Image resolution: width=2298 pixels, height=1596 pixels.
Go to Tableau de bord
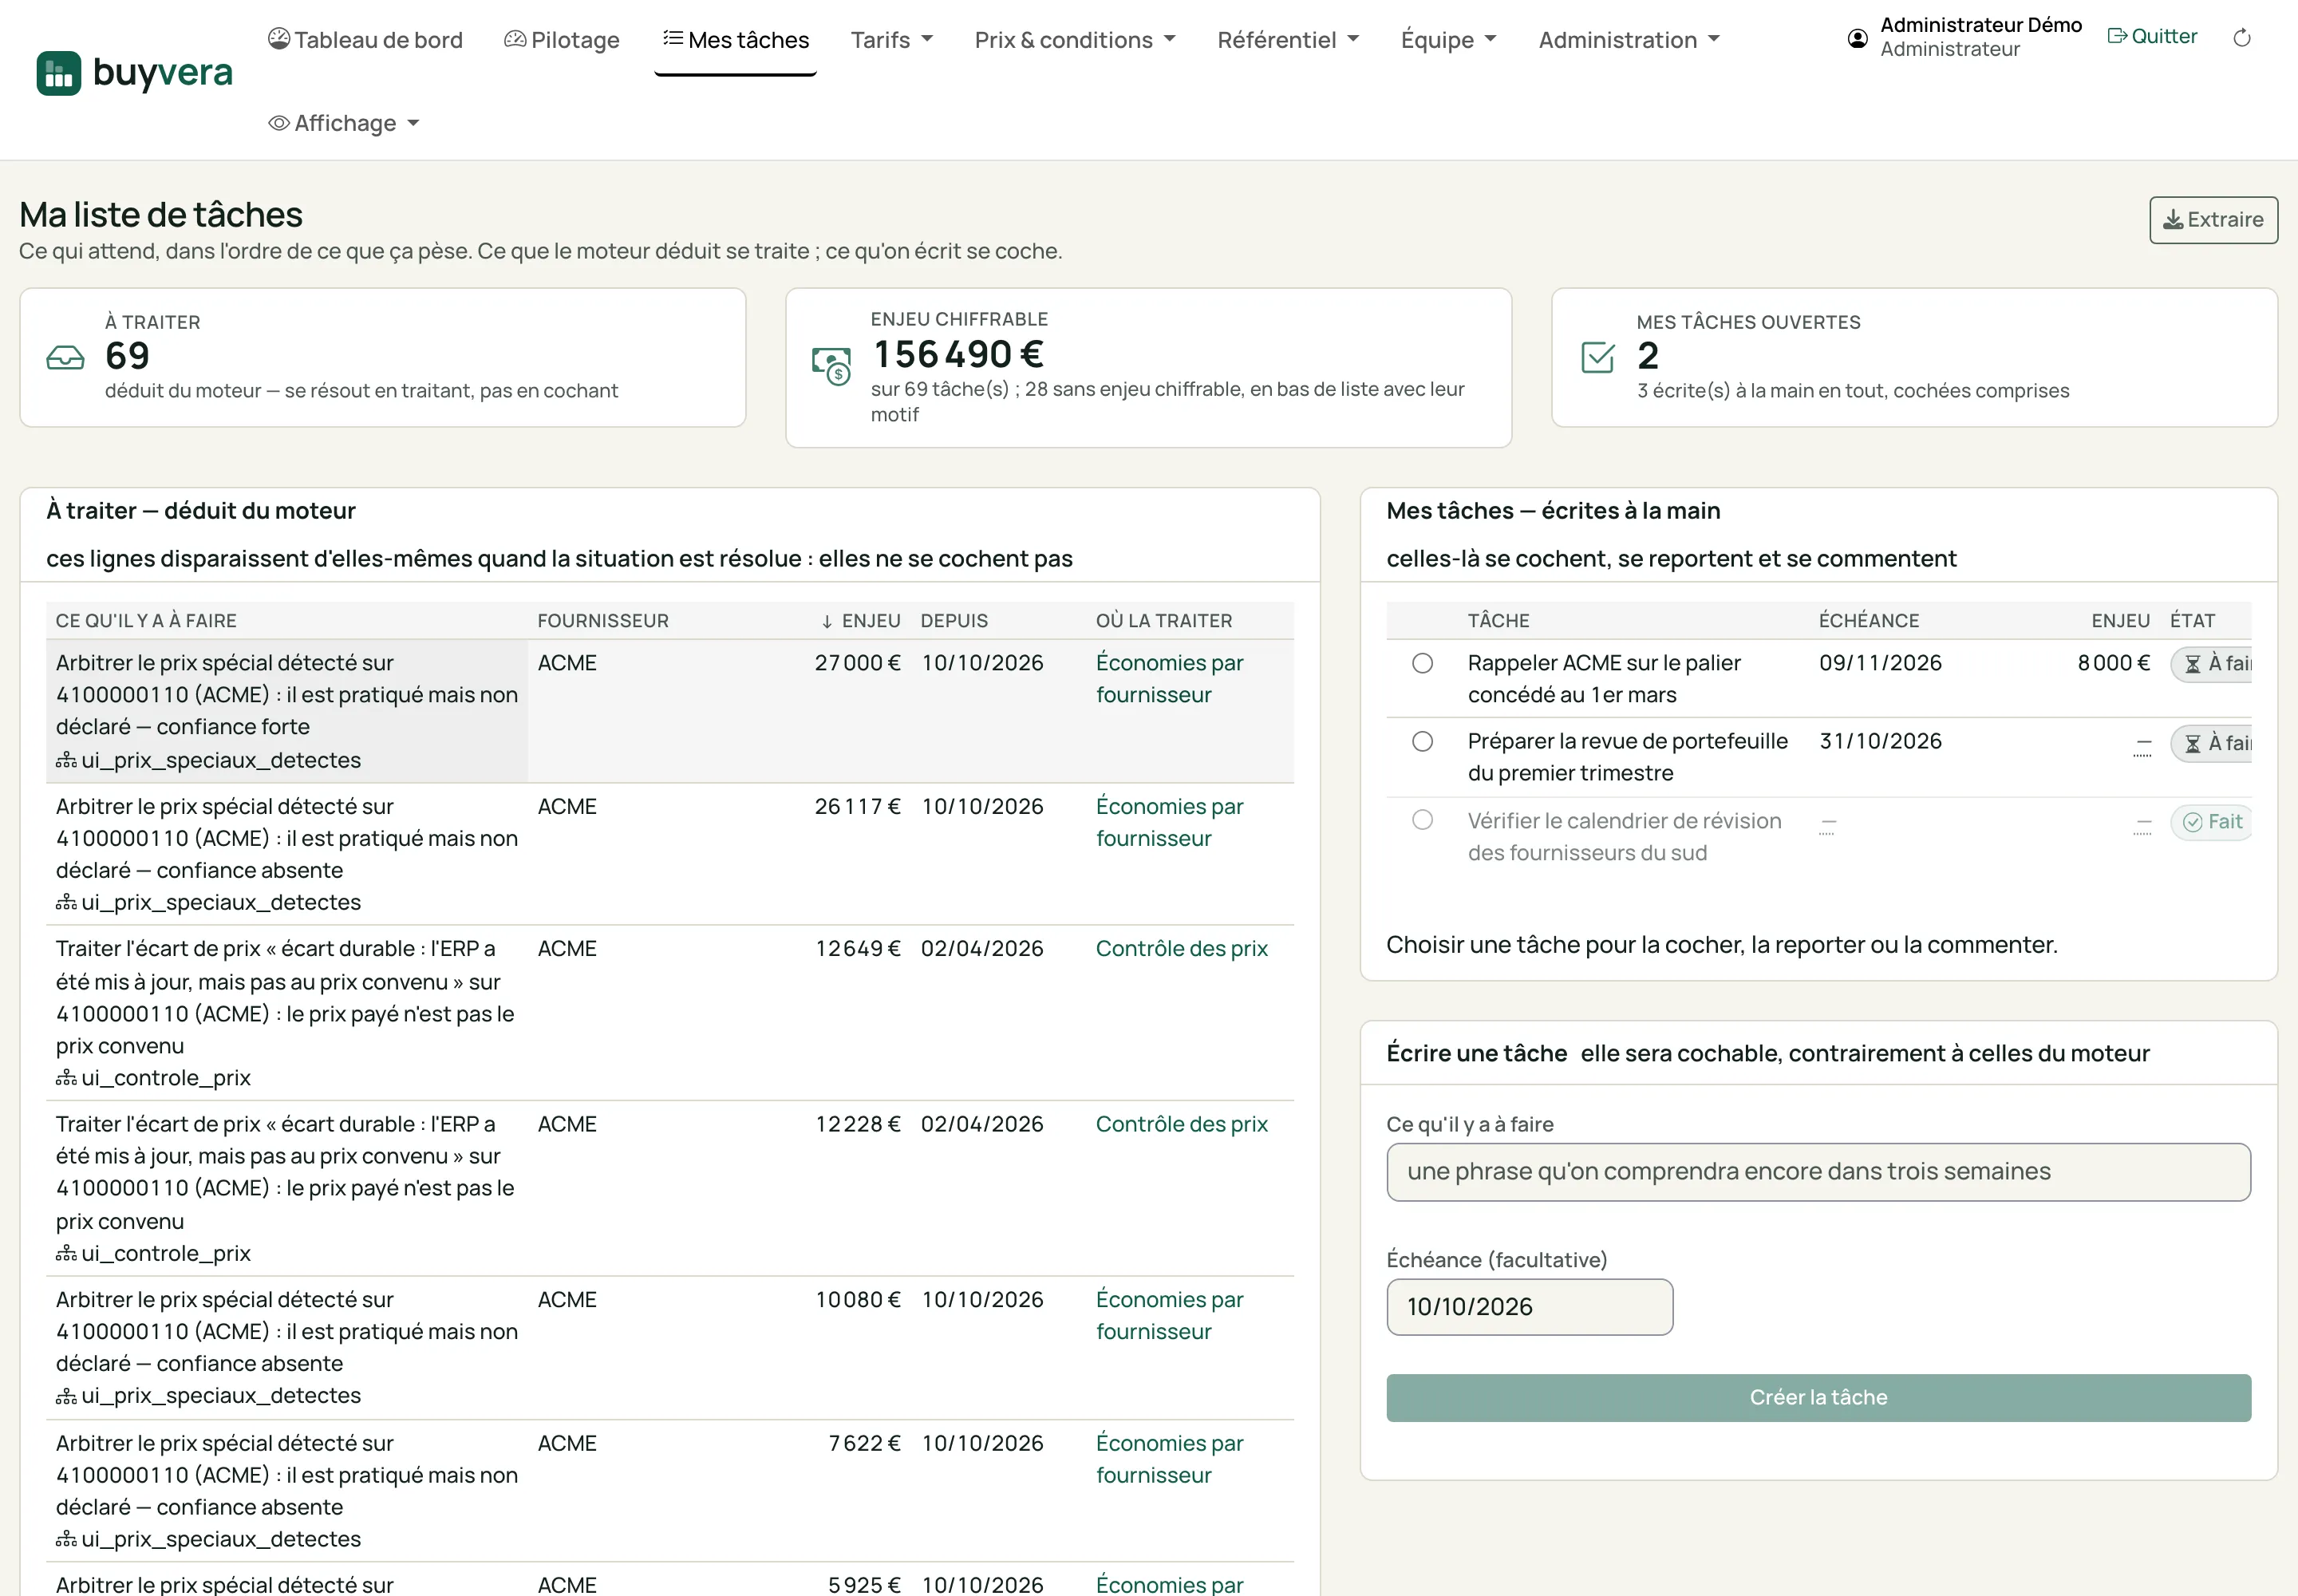coord(365,40)
